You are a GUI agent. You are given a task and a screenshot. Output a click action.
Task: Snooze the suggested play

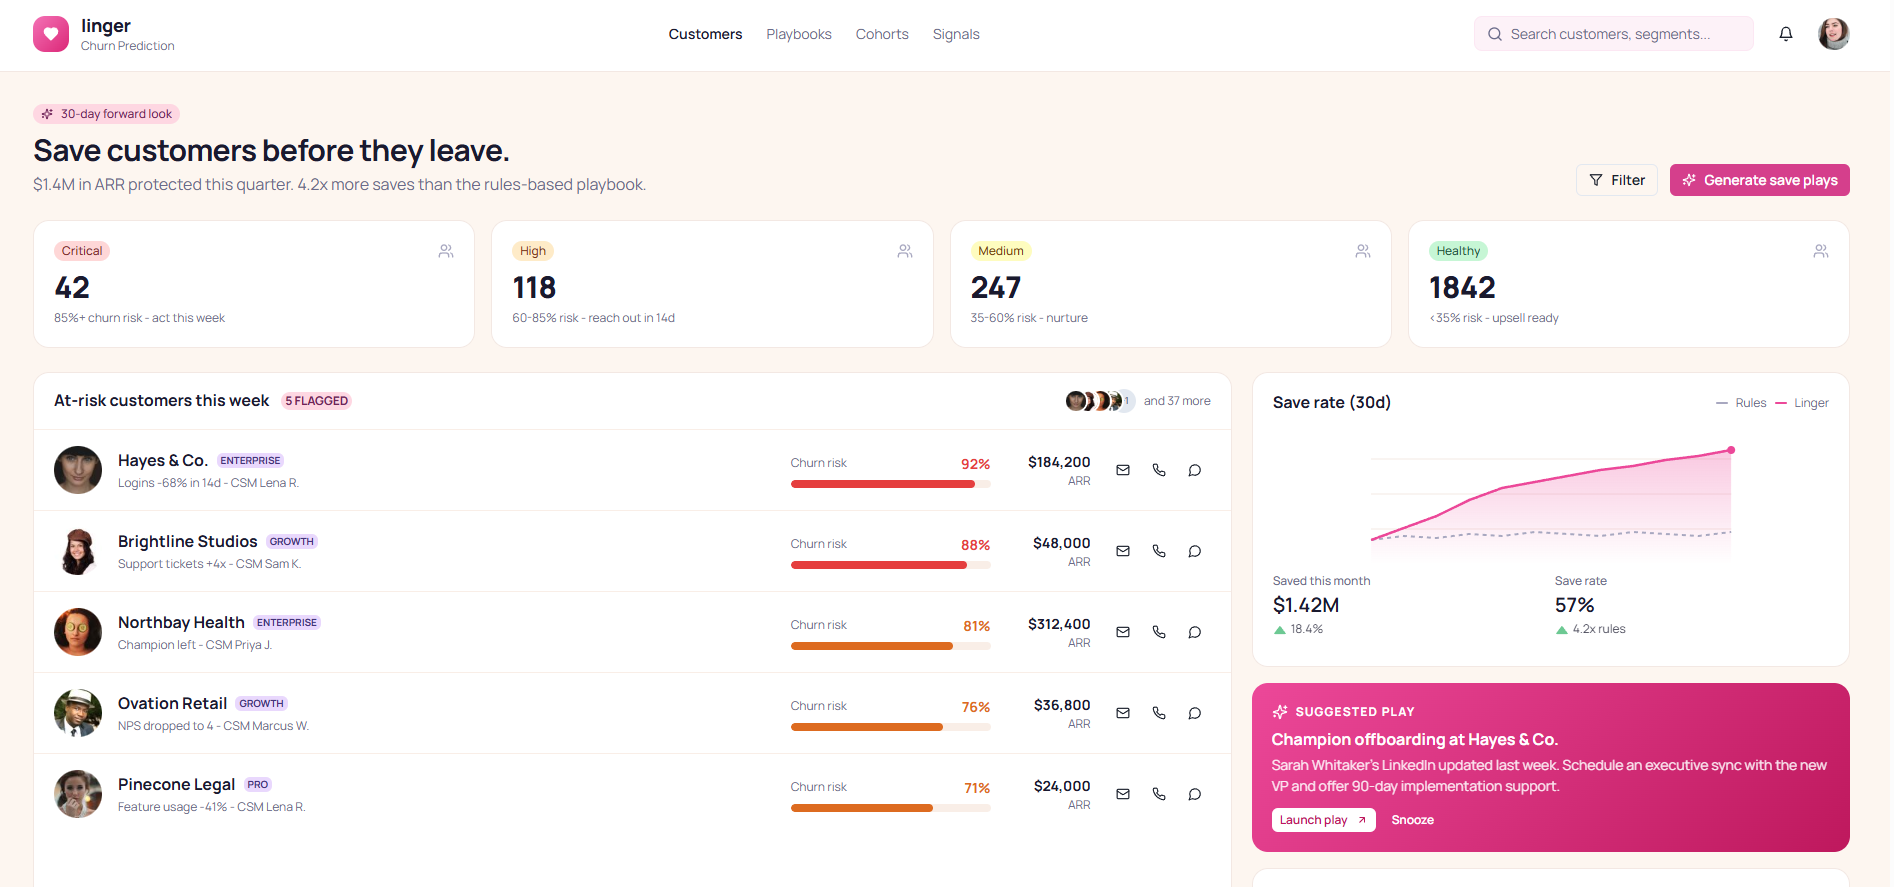1413,820
